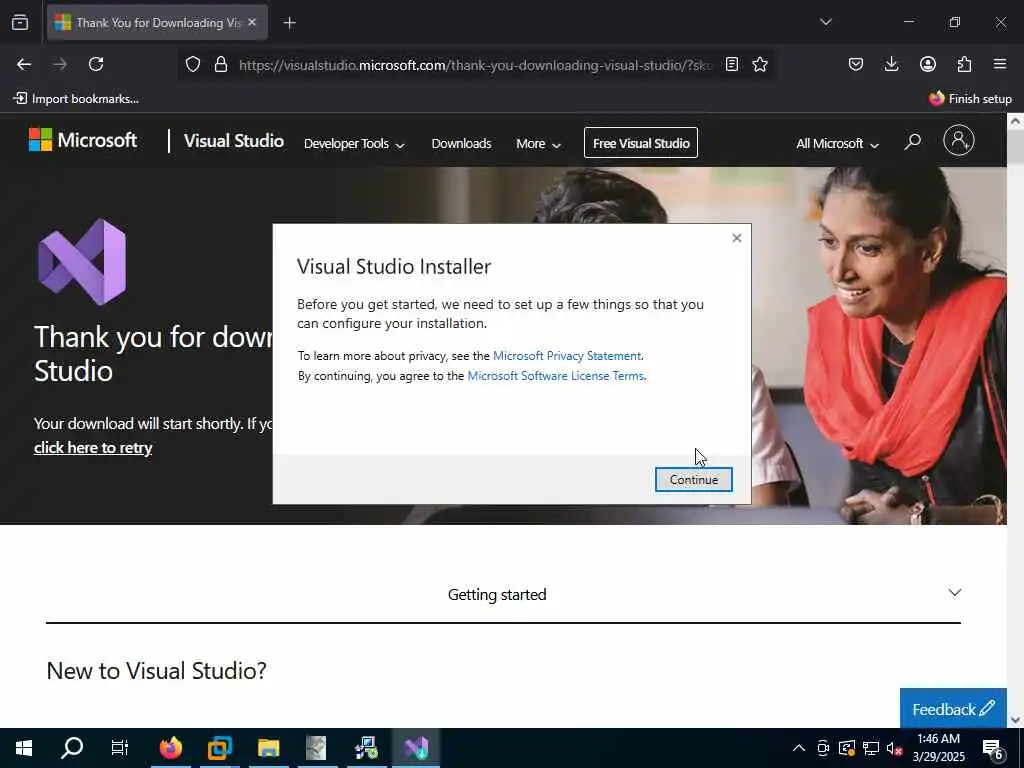Open the extensions puzzle icon
The width and height of the screenshot is (1024, 768).
pyautogui.click(x=964, y=64)
